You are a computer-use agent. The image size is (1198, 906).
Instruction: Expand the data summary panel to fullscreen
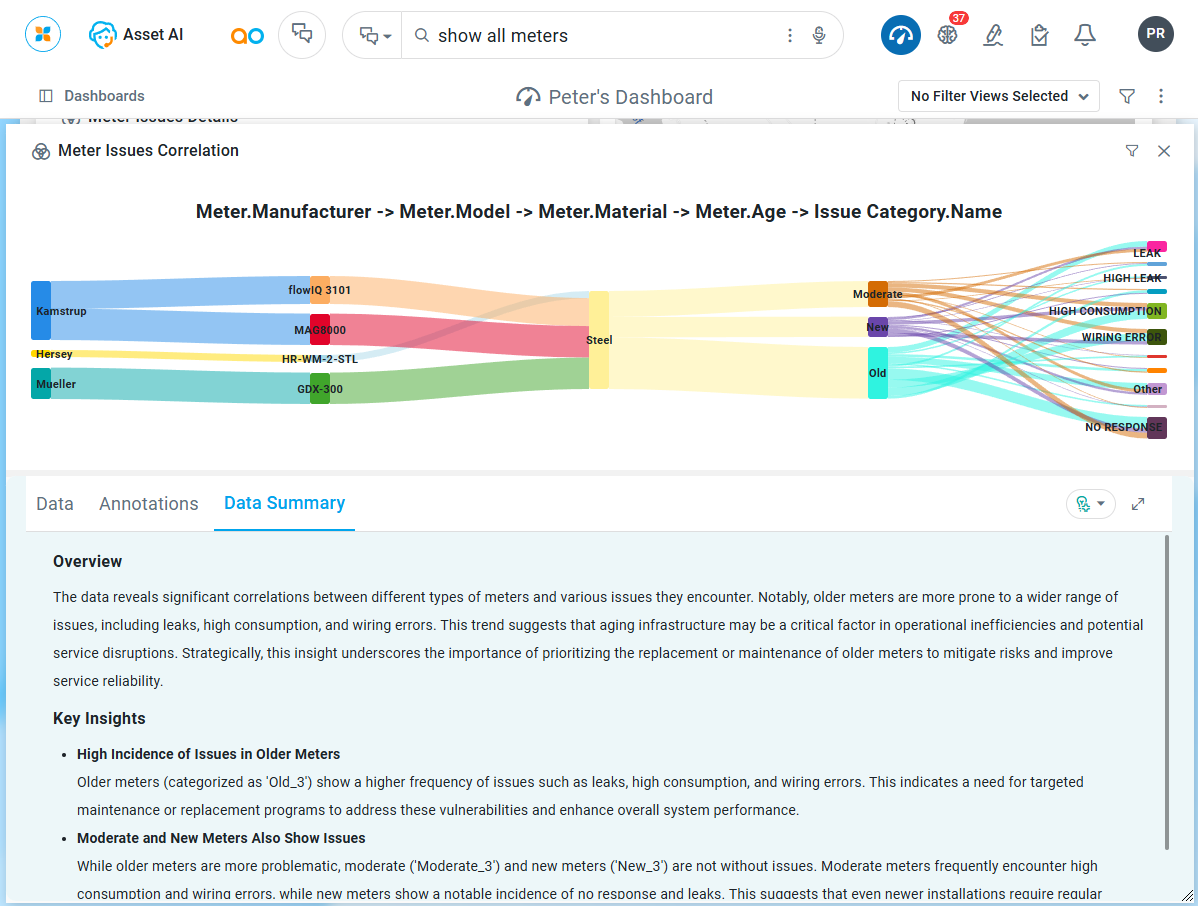tap(1138, 504)
